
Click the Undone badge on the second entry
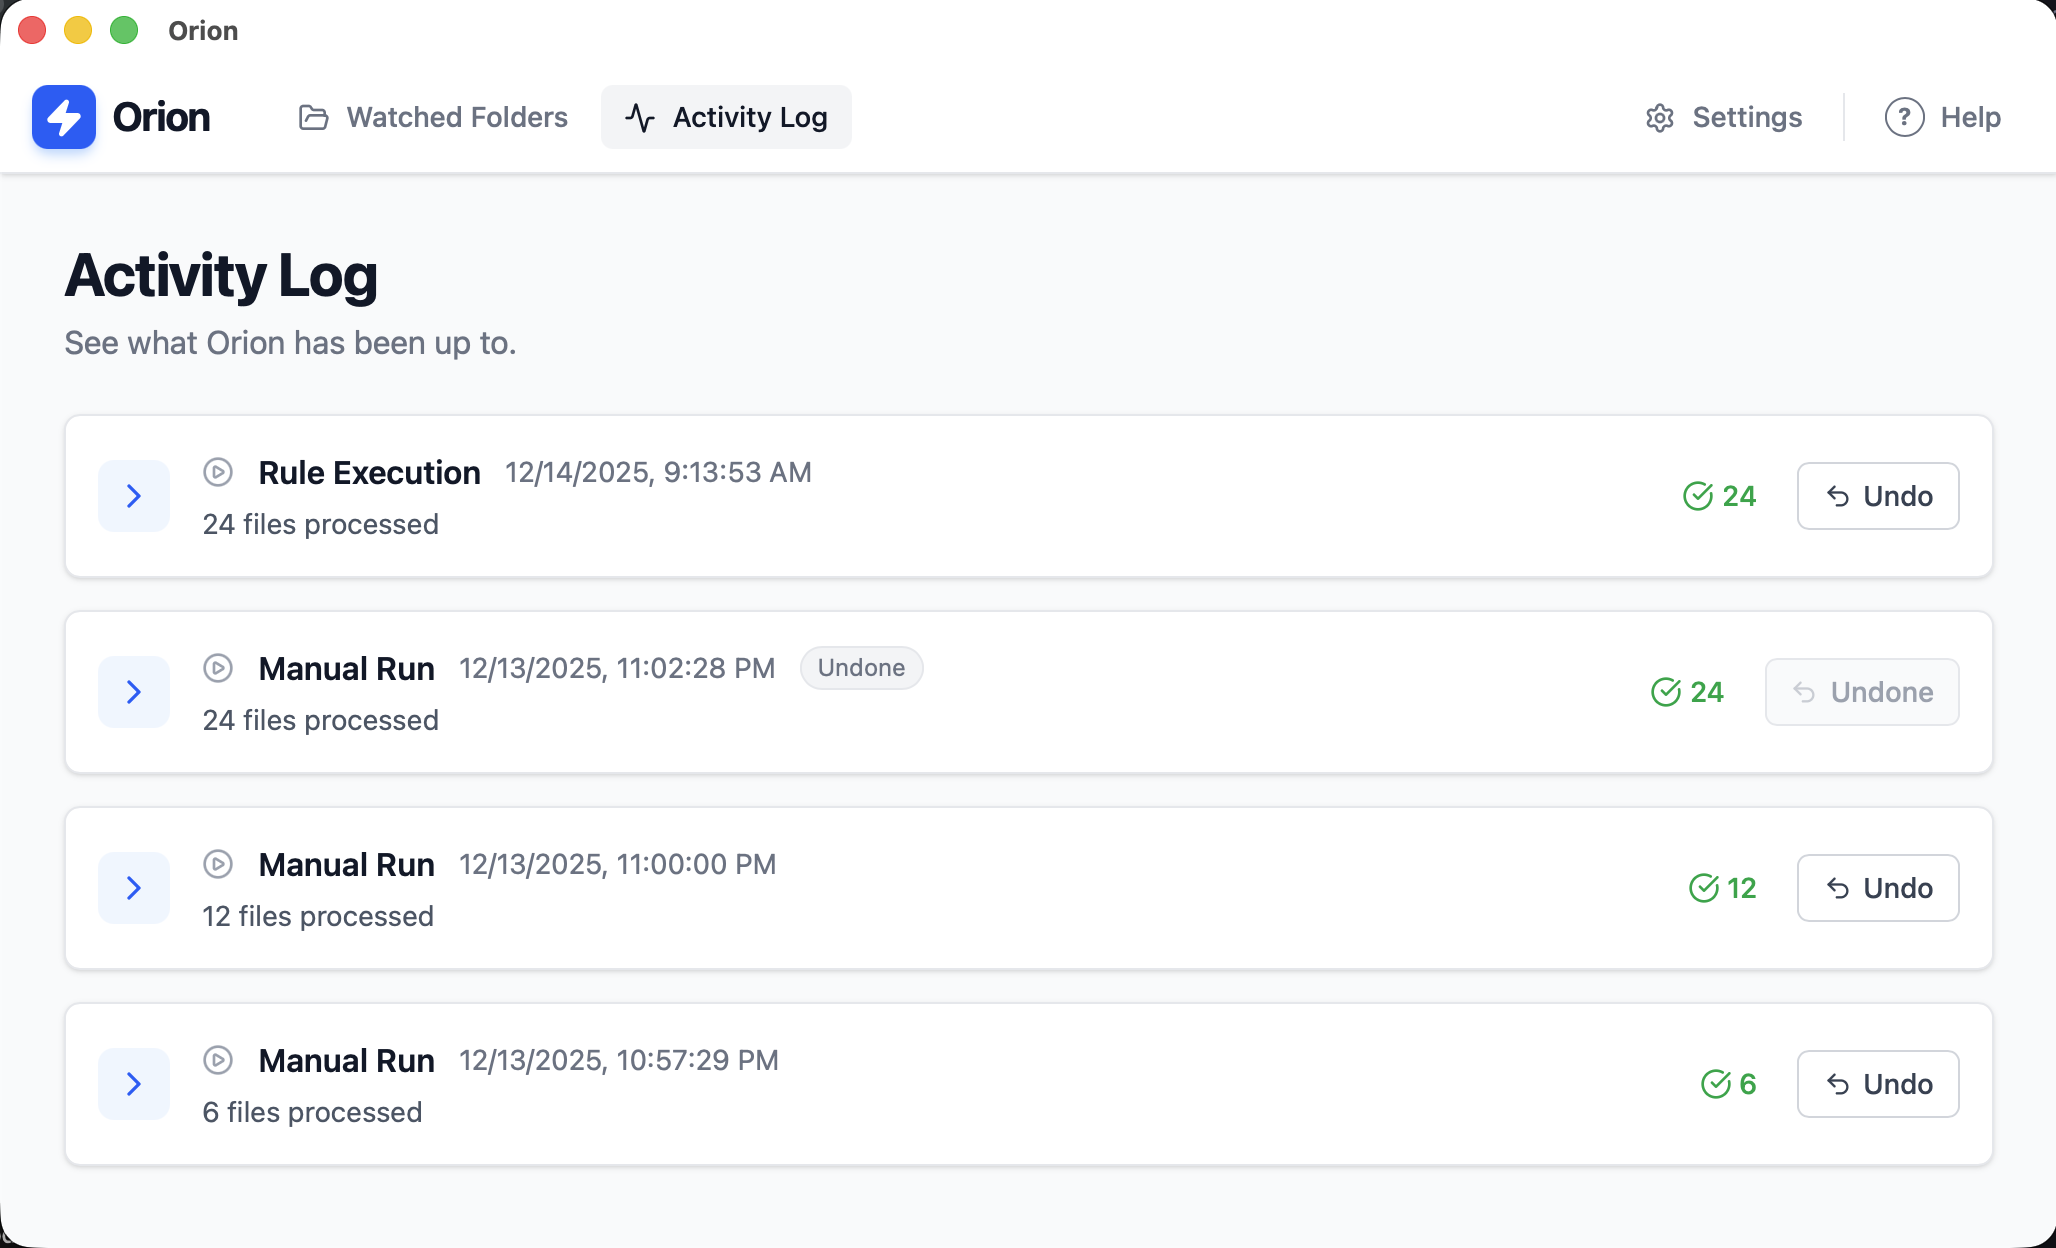click(861, 668)
